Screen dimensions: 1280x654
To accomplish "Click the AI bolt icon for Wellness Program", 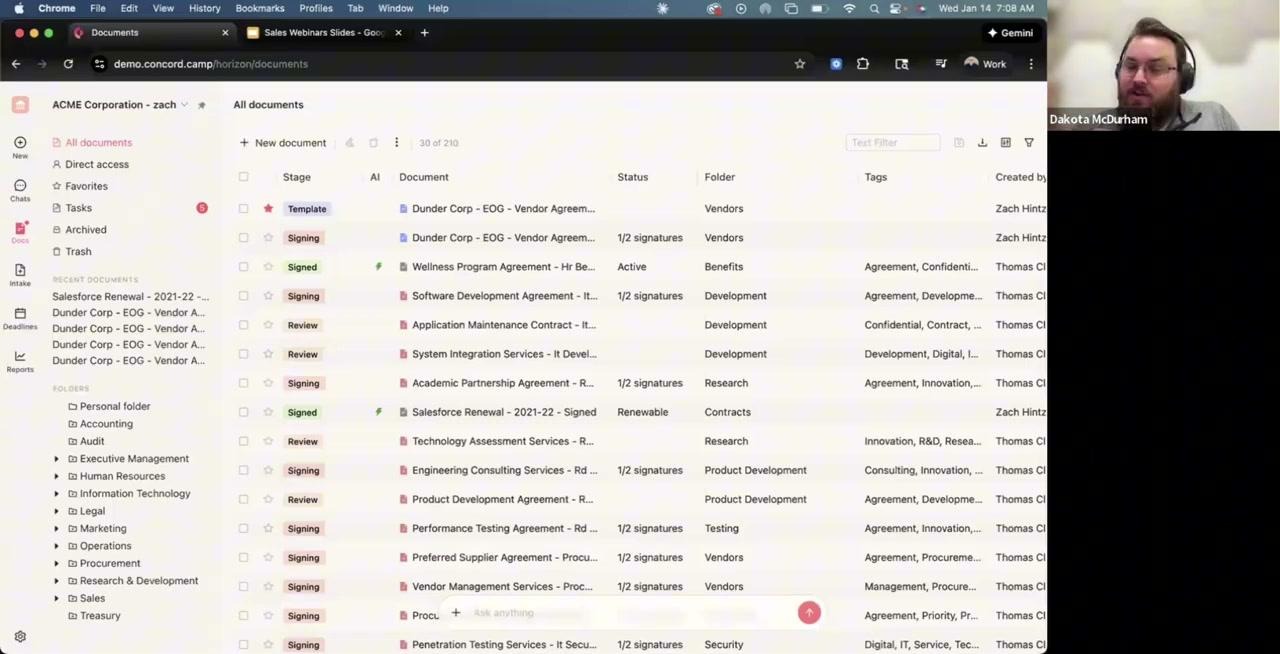I will coord(378,267).
